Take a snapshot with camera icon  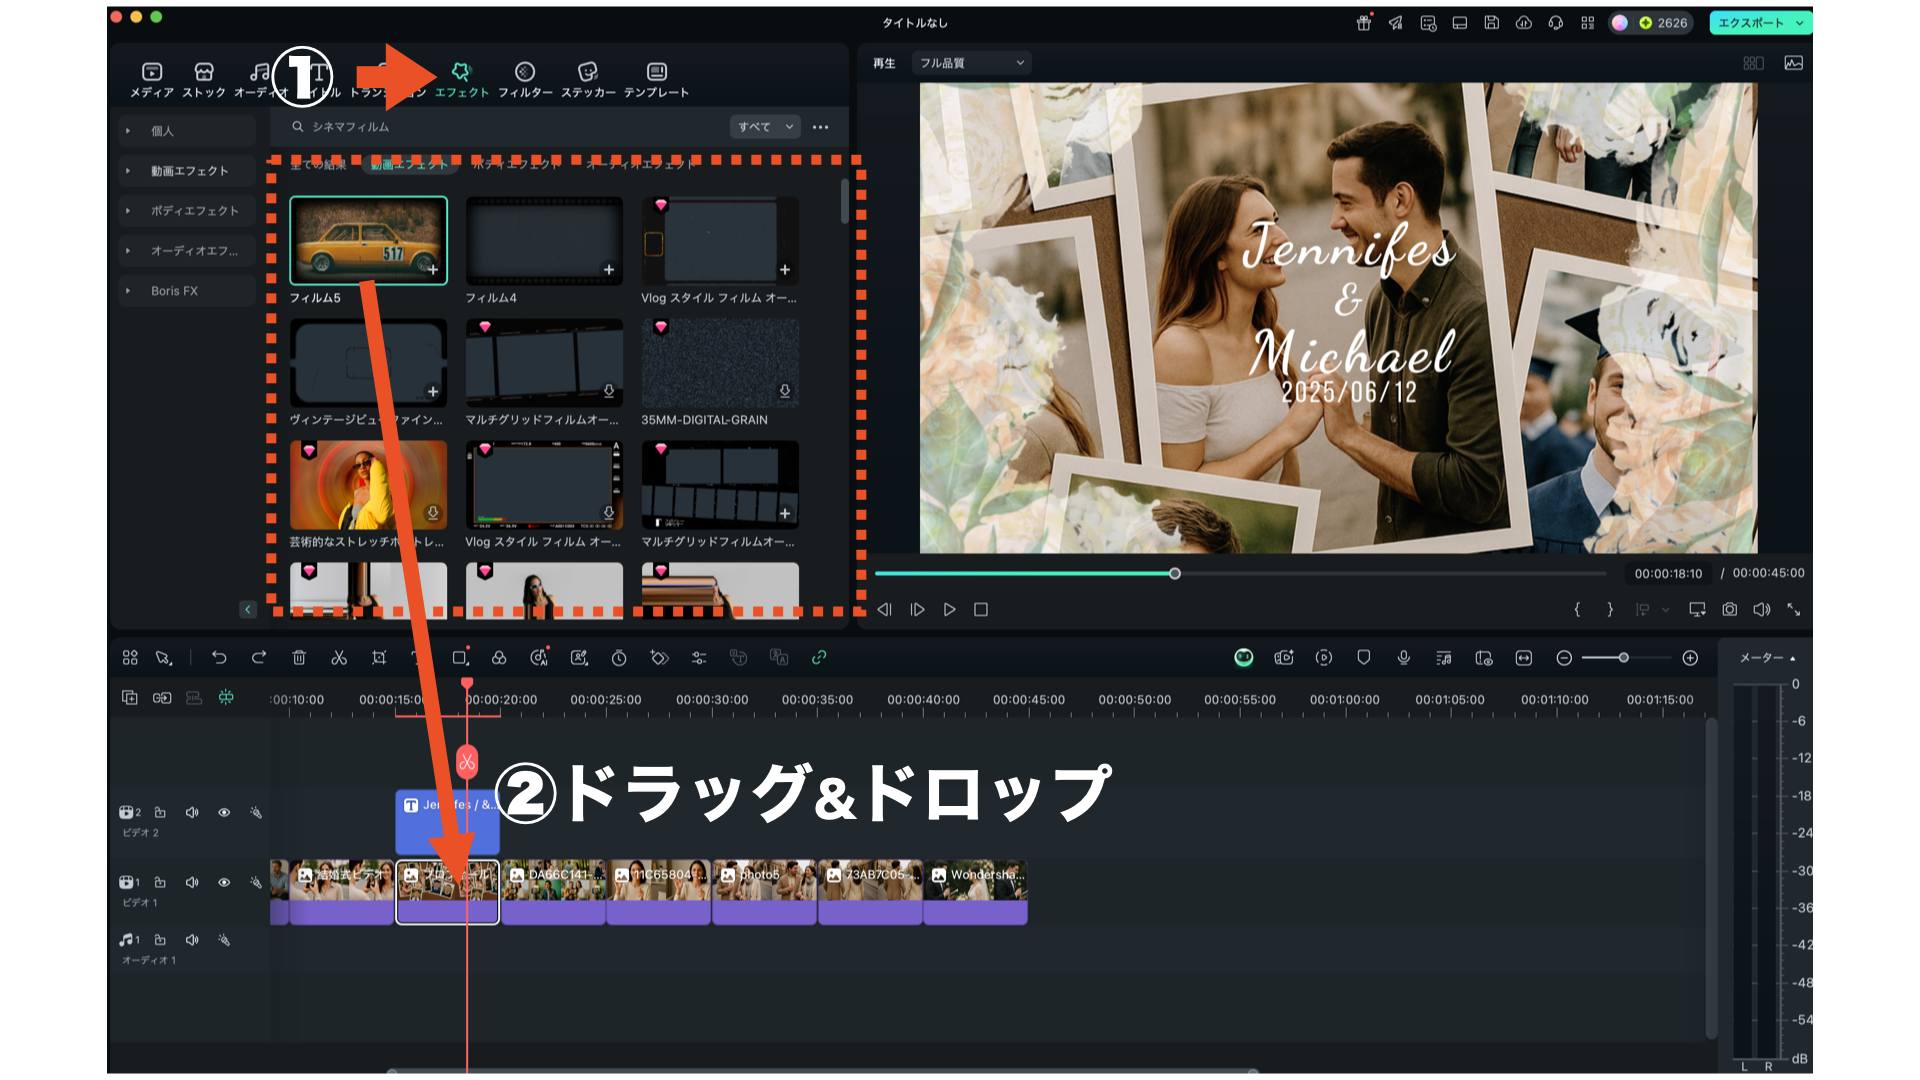[1729, 609]
